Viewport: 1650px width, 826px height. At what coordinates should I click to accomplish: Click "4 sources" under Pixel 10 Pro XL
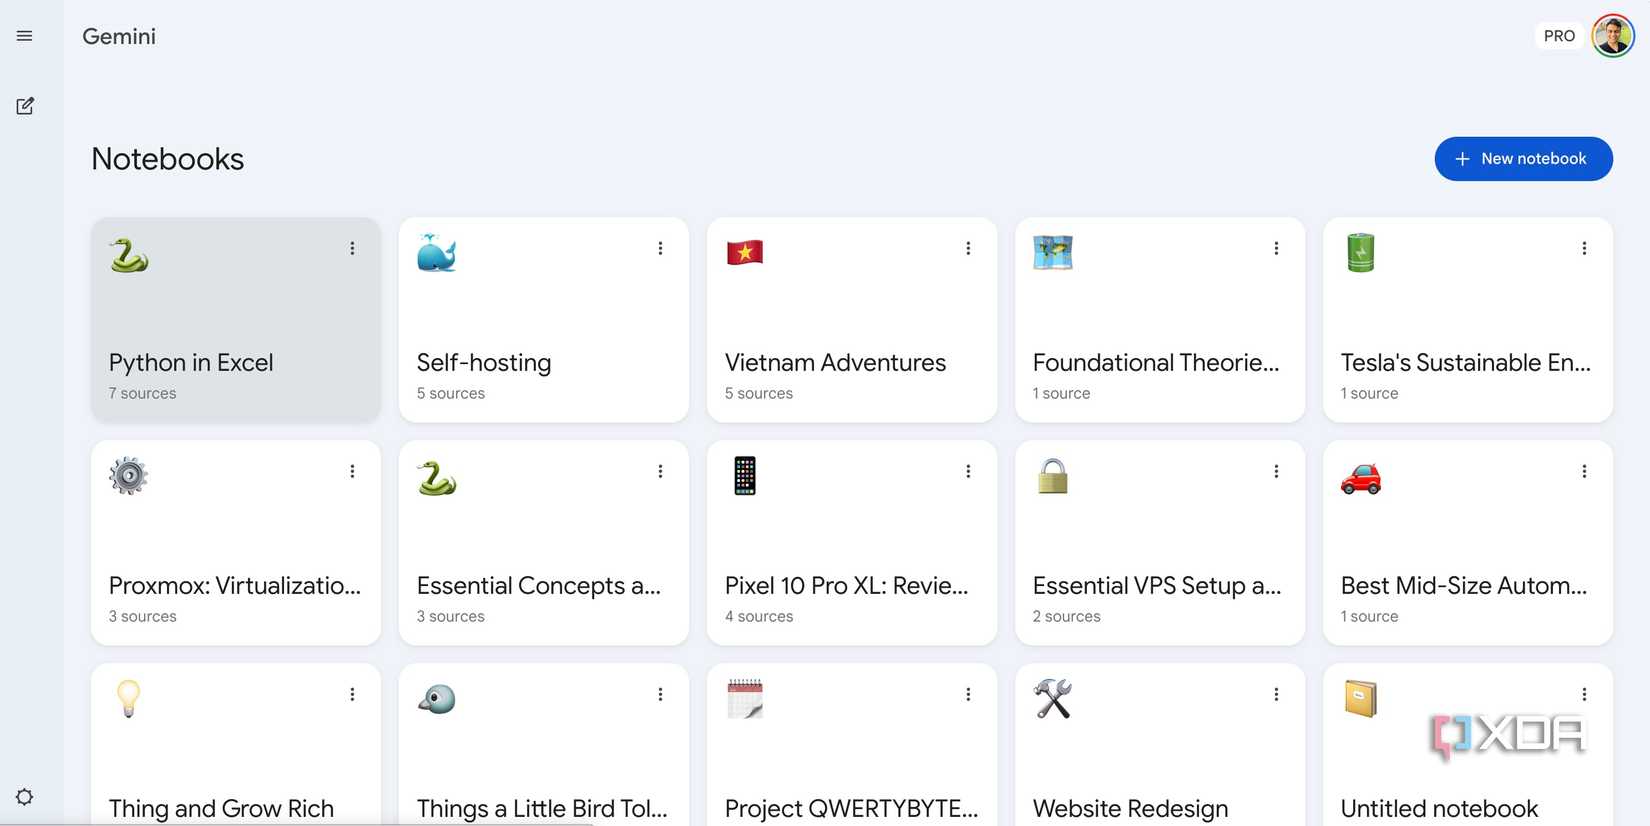(759, 617)
